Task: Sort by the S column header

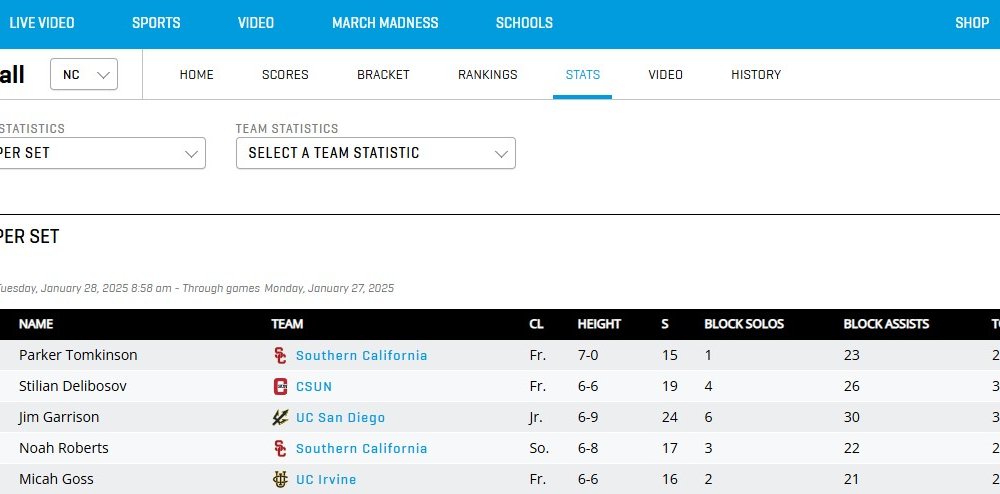Action: click(x=665, y=324)
